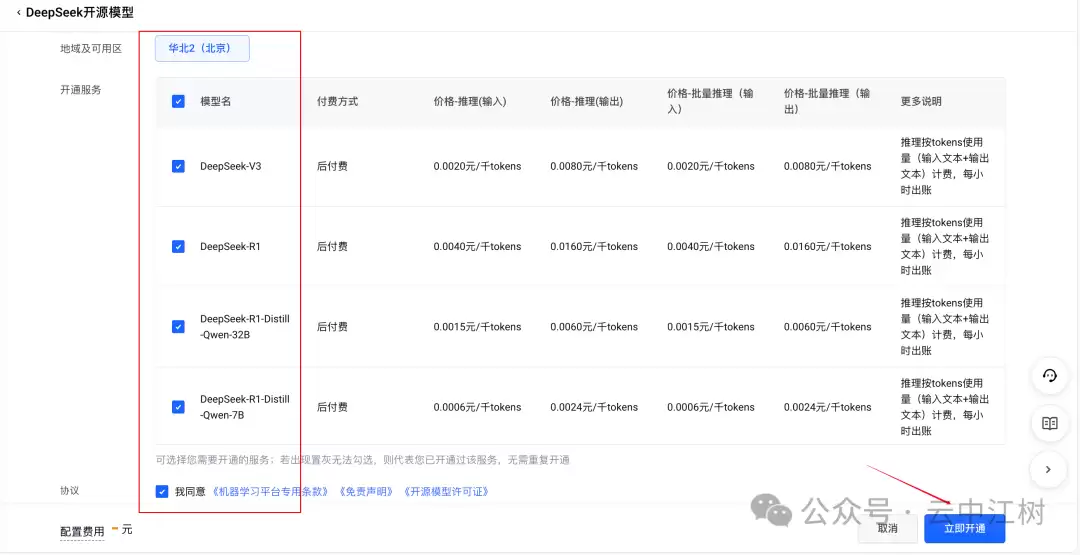Image resolution: width=1080 pixels, height=555 pixels.
Task: Click the 模型名 column header
Action: tap(216, 101)
